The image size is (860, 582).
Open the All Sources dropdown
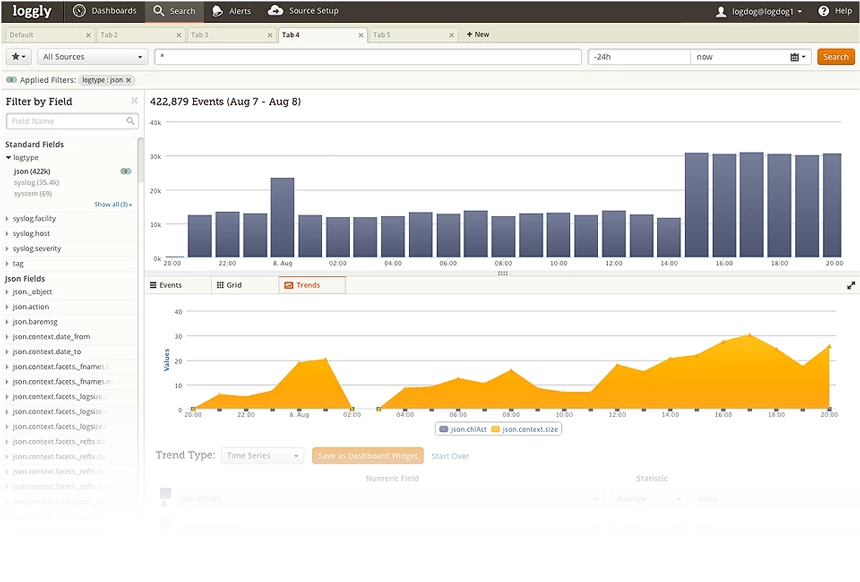click(x=93, y=56)
